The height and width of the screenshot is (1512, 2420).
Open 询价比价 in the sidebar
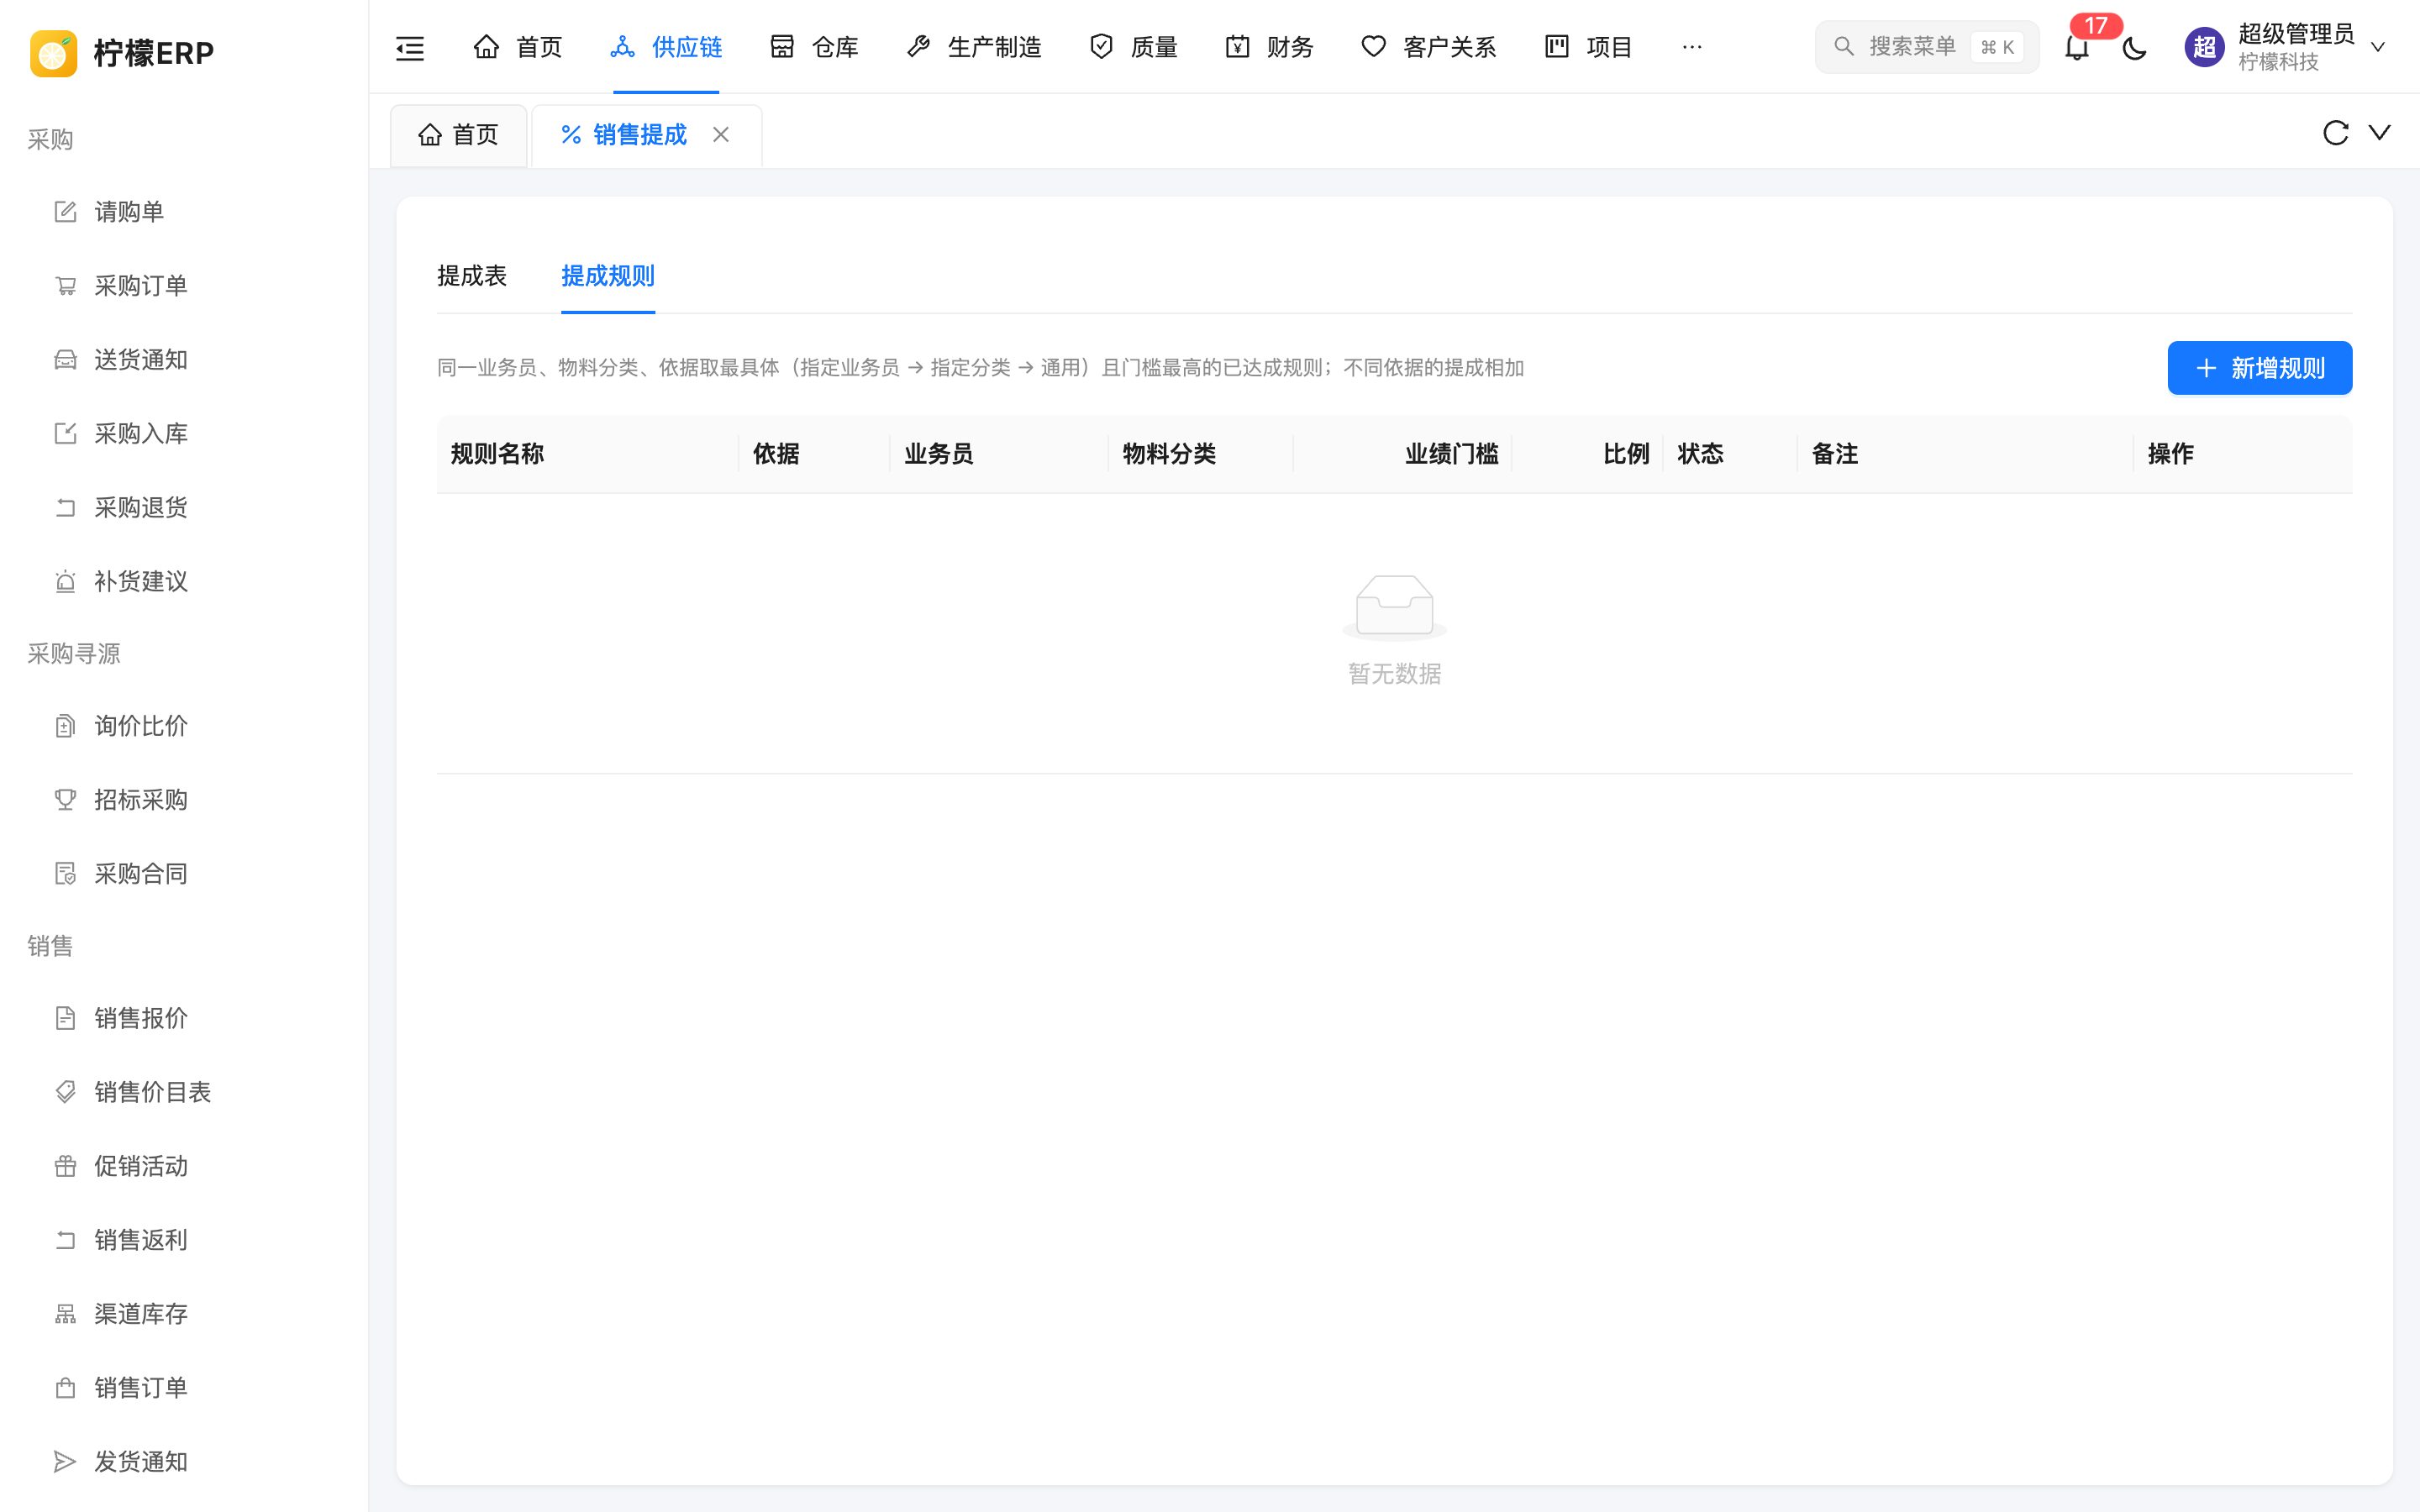(x=184, y=726)
